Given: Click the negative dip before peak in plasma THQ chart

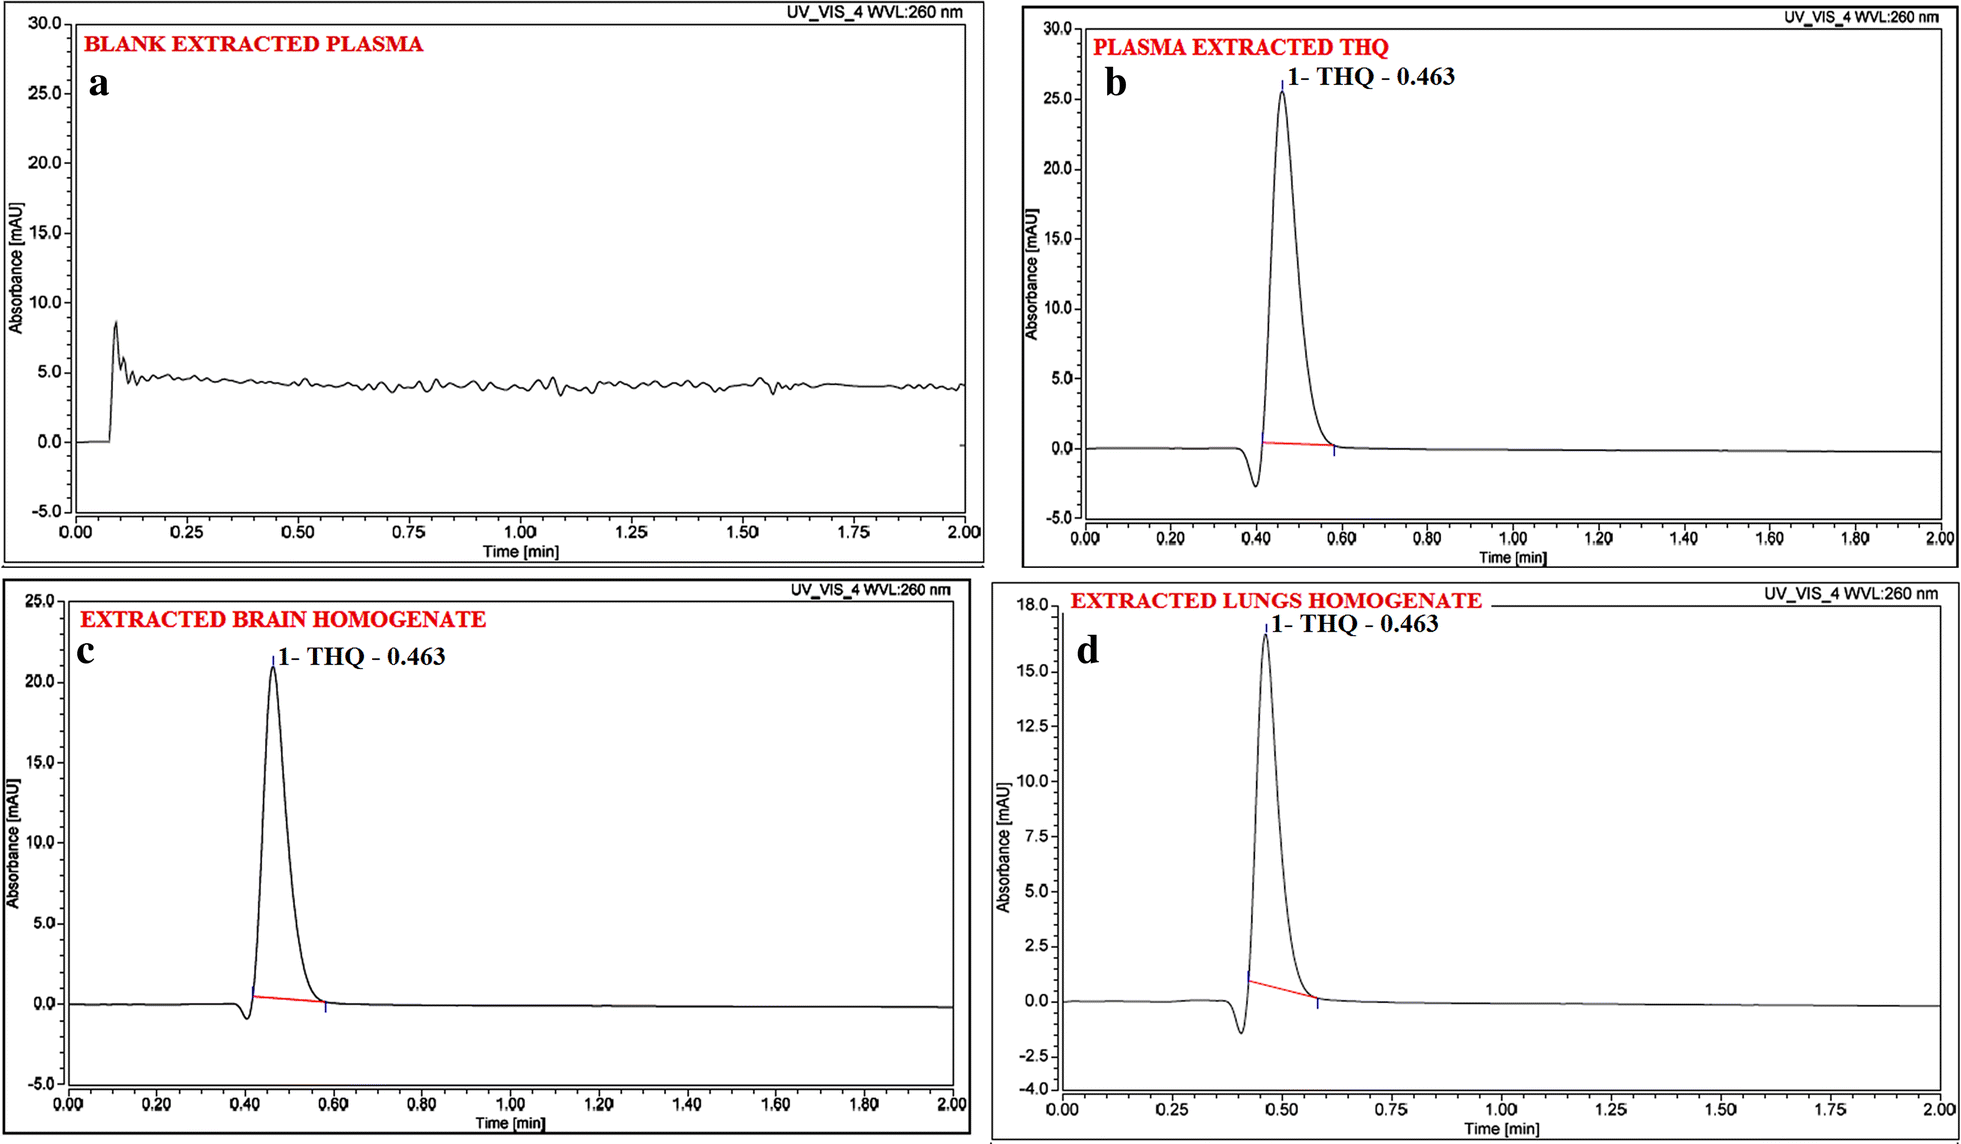Looking at the screenshot, I should point(1256,485).
